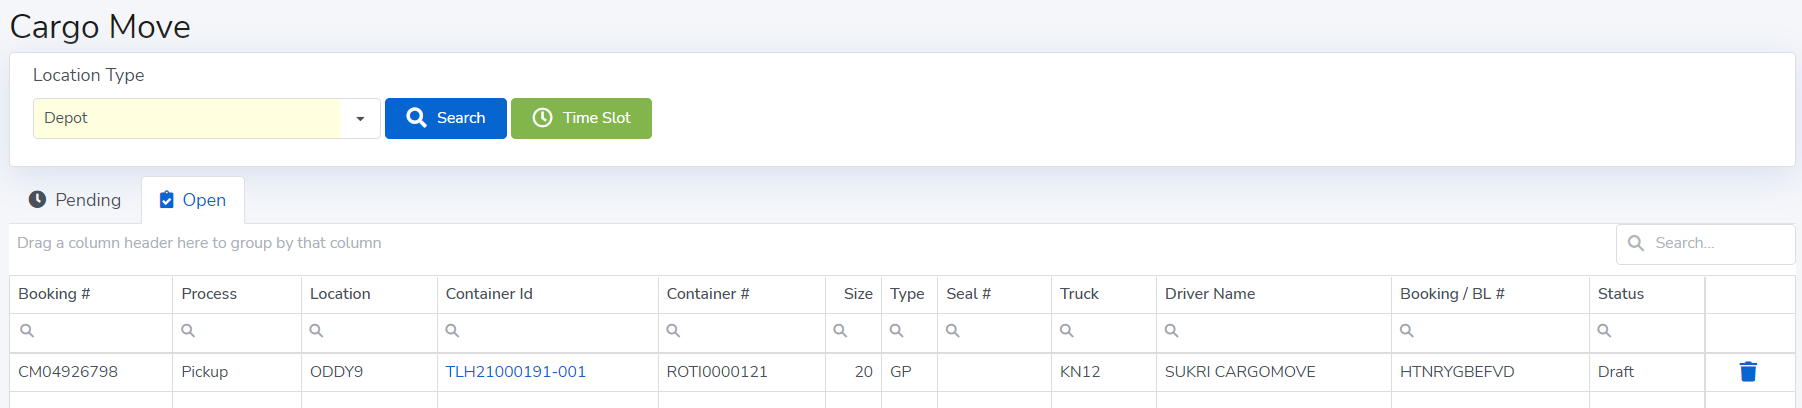Click the Size column filter field
Viewport: 1802px width, 408px height.
862,331
